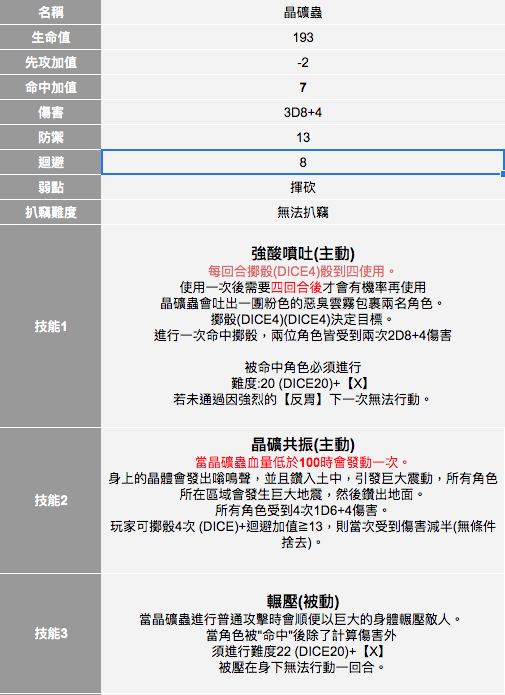Click the 3D8+4 damage cell
Screen dimensions: 505x695
click(x=303, y=112)
